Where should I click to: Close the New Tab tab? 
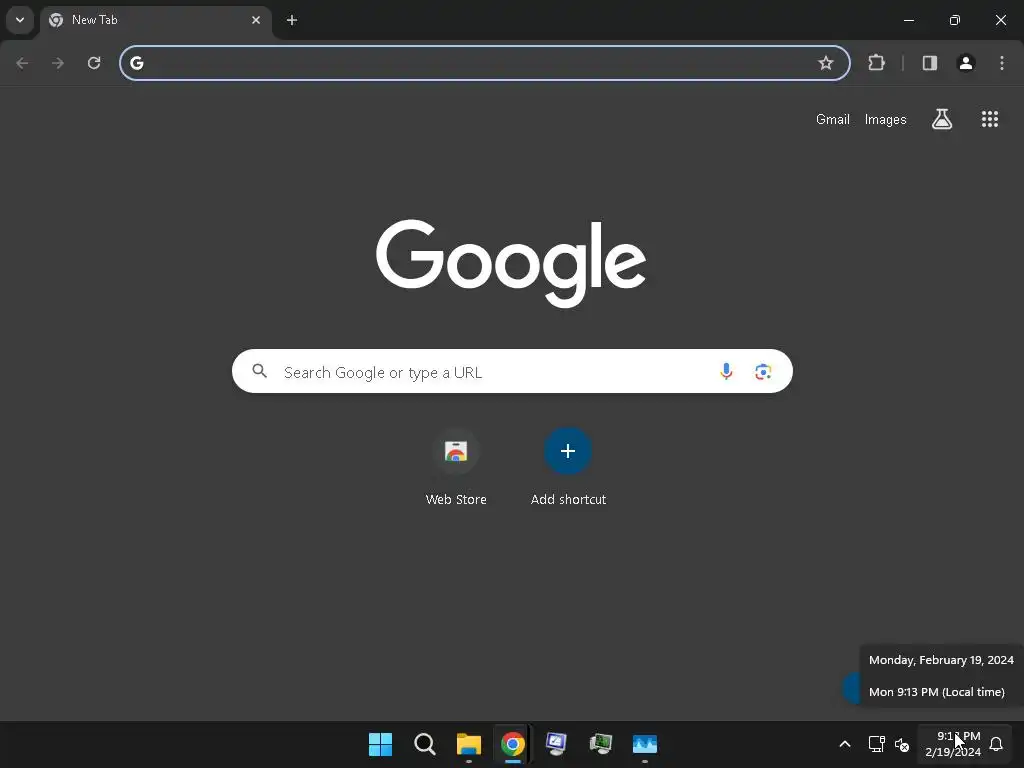(256, 20)
